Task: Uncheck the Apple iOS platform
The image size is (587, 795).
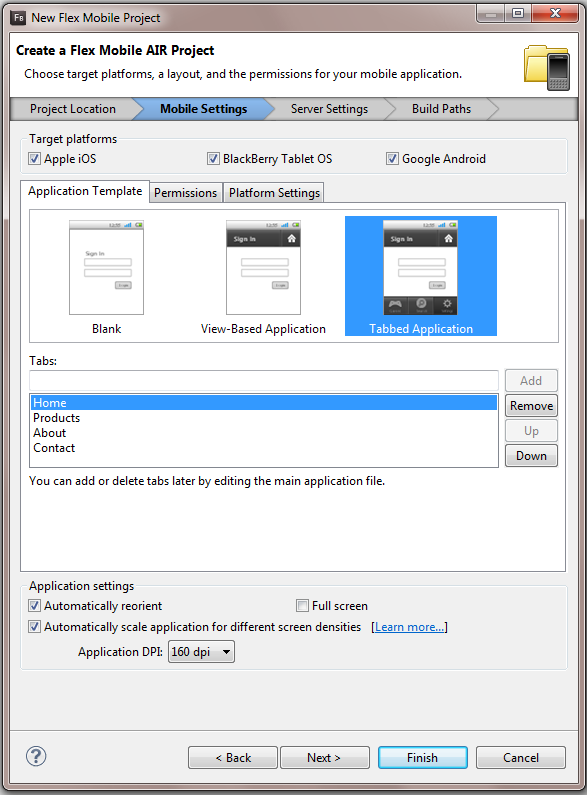Action: pos(34,159)
